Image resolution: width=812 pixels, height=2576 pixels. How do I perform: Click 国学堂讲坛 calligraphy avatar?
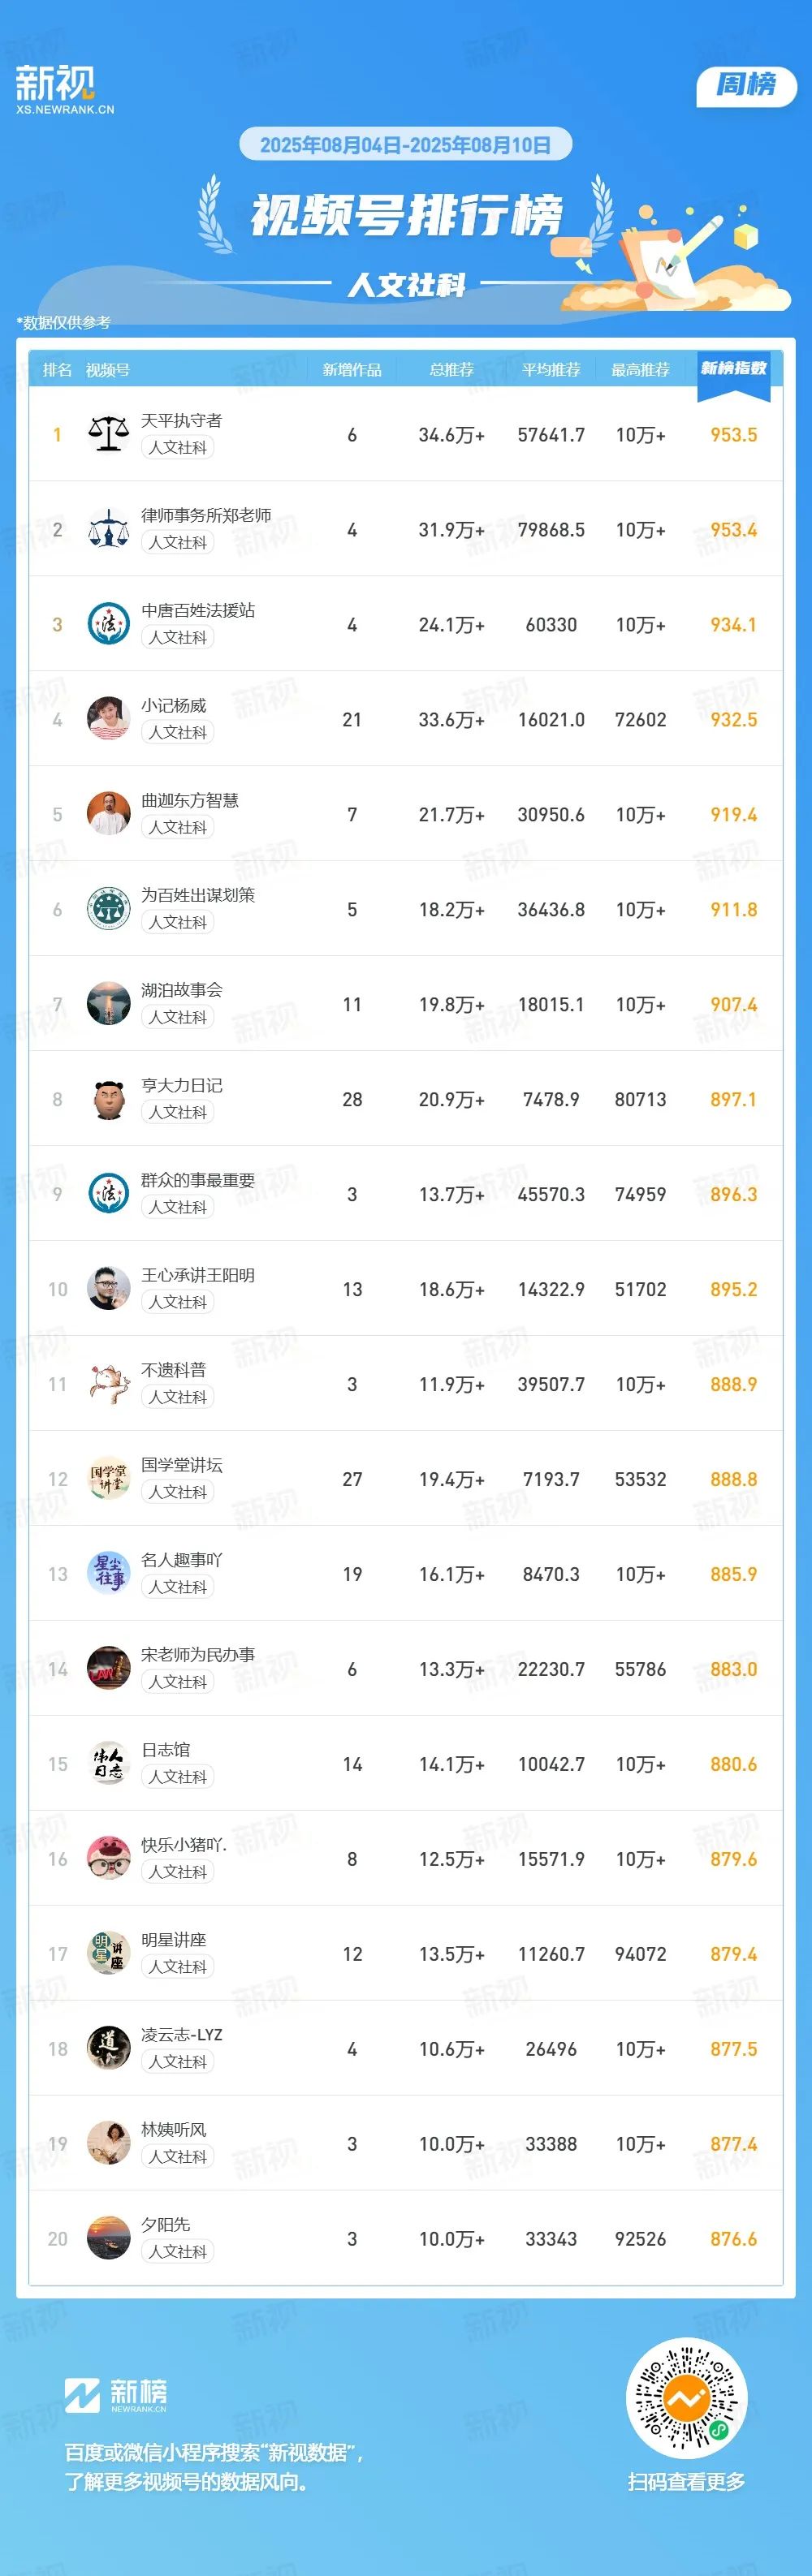click(x=108, y=1479)
